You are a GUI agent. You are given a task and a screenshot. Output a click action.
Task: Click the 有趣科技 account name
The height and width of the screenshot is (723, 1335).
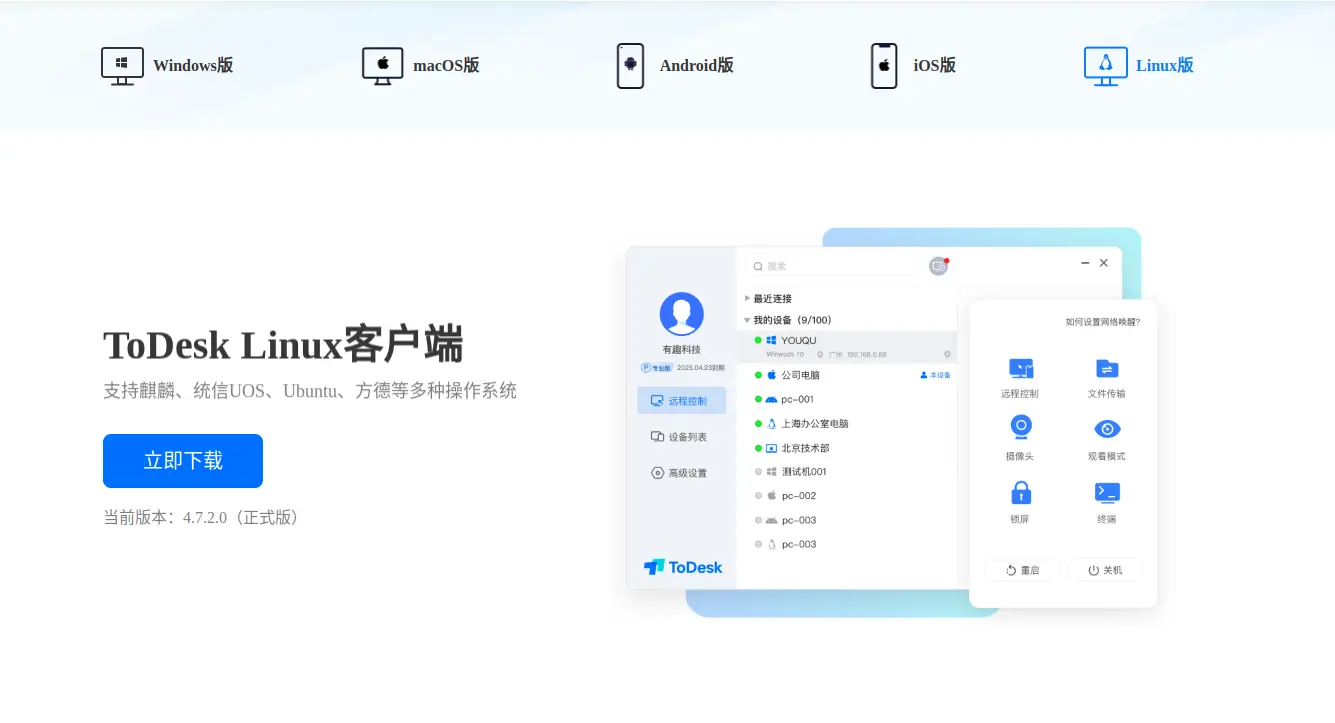click(x=682, y=350)
